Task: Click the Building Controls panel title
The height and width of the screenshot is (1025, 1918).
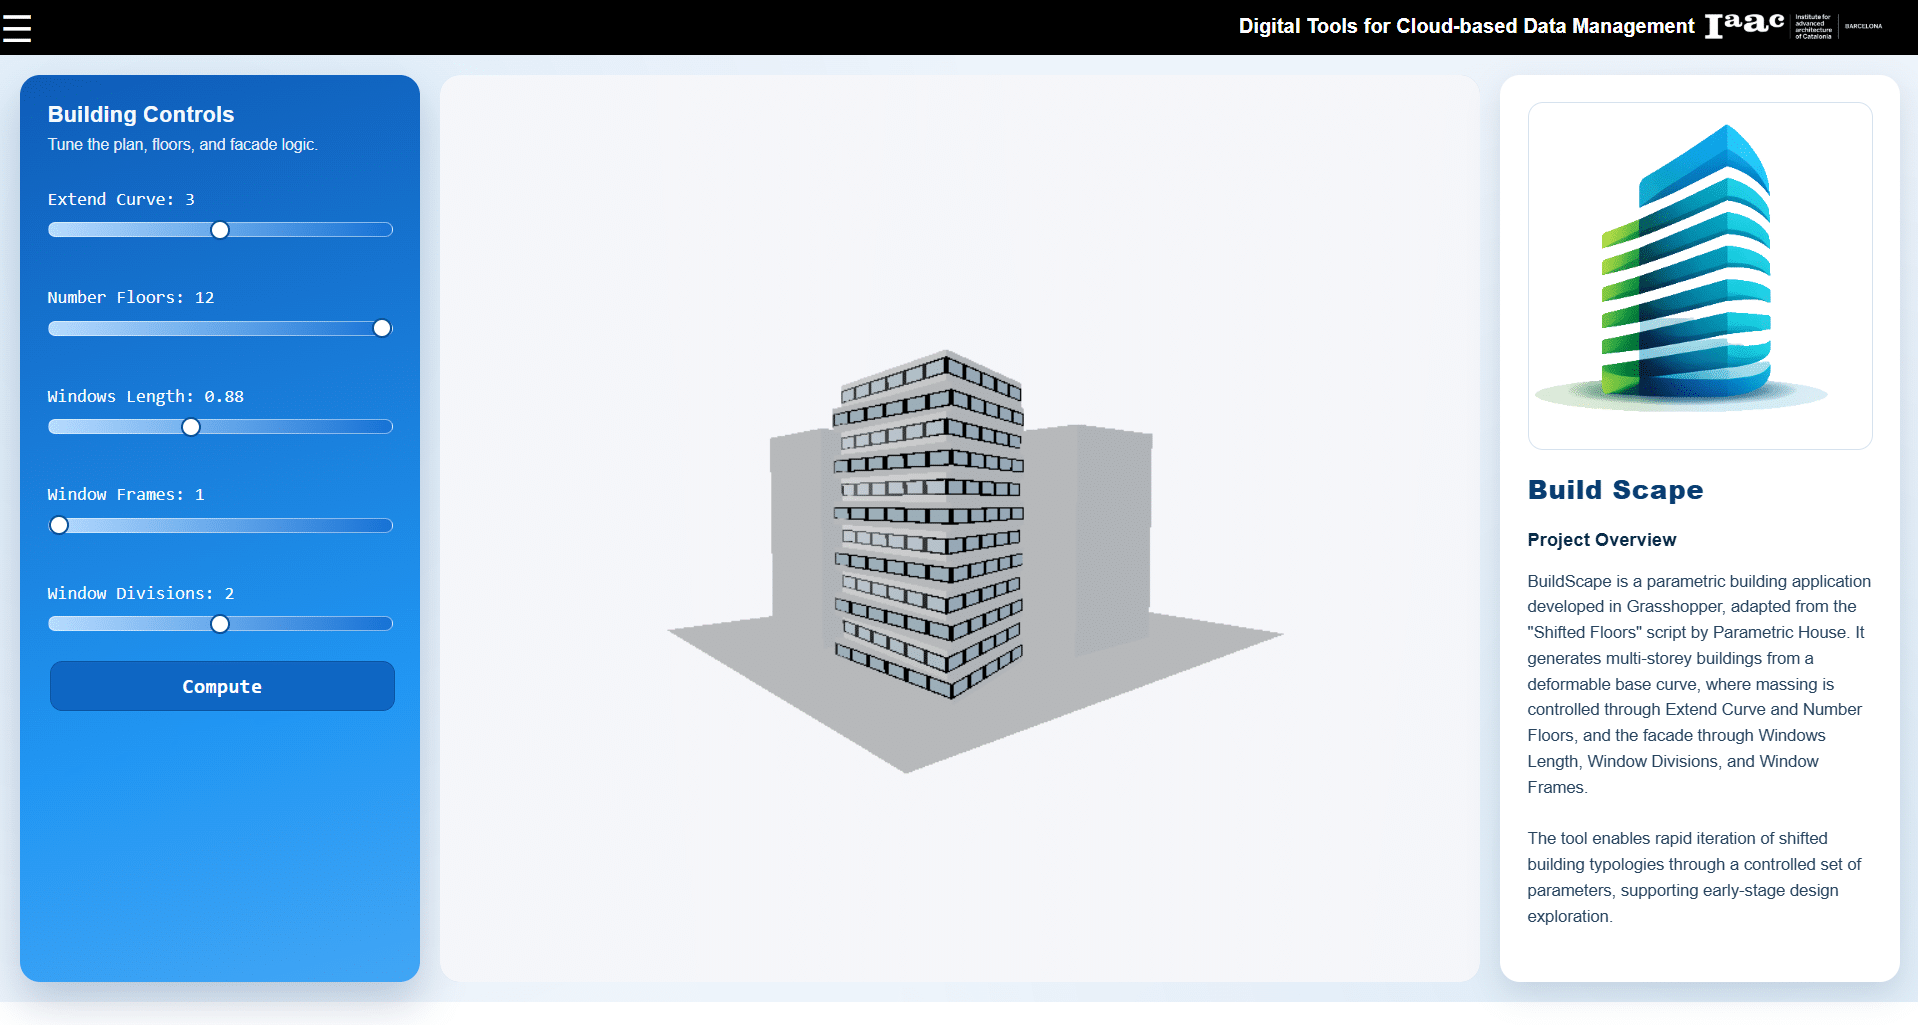Action: pos(141,114)
